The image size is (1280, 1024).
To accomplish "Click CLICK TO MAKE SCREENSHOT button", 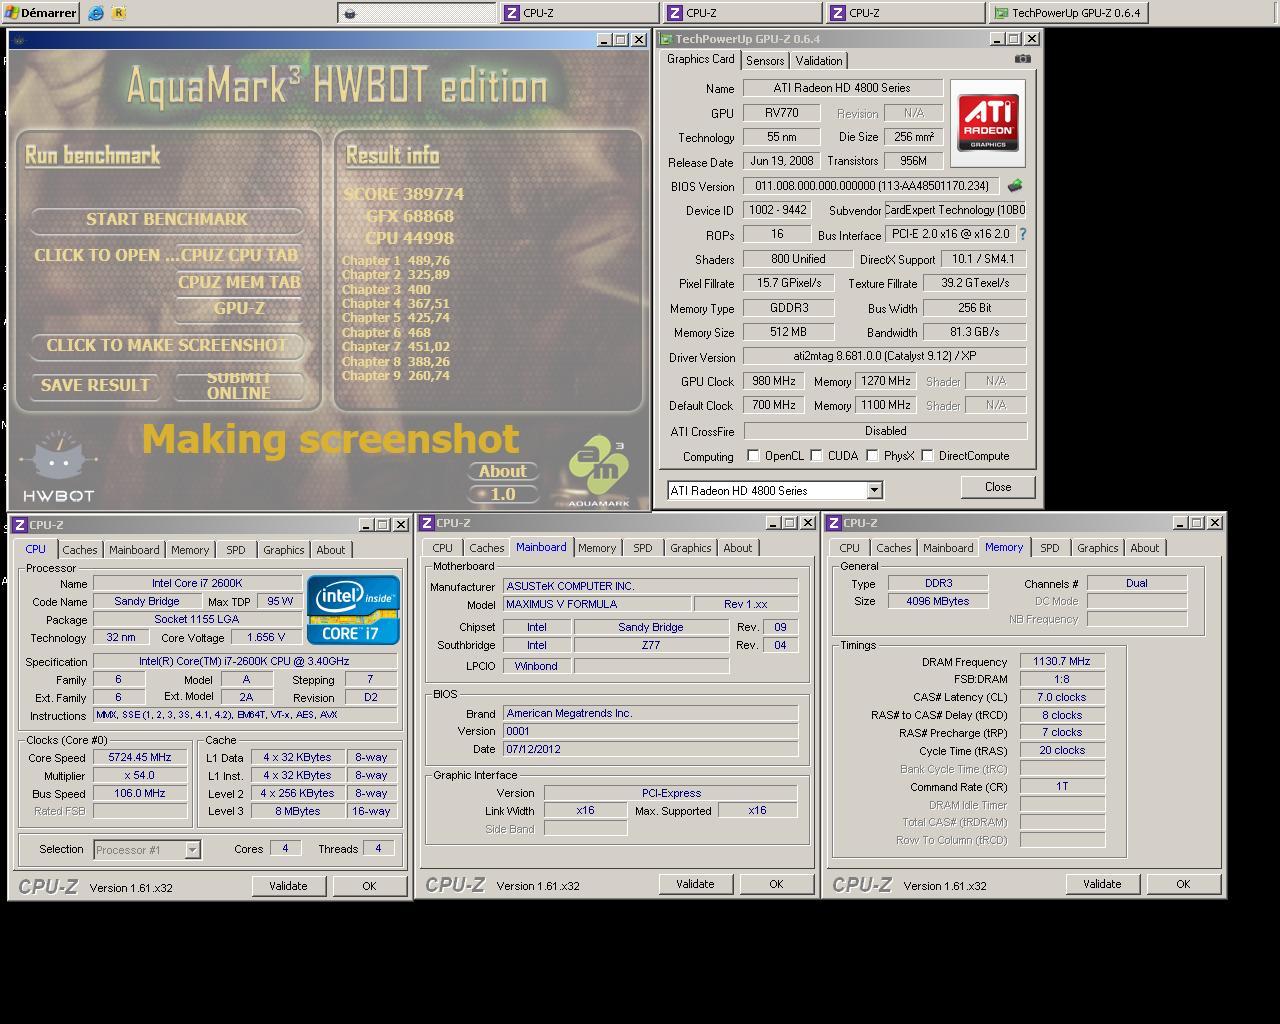I will [x=167, y=345].
